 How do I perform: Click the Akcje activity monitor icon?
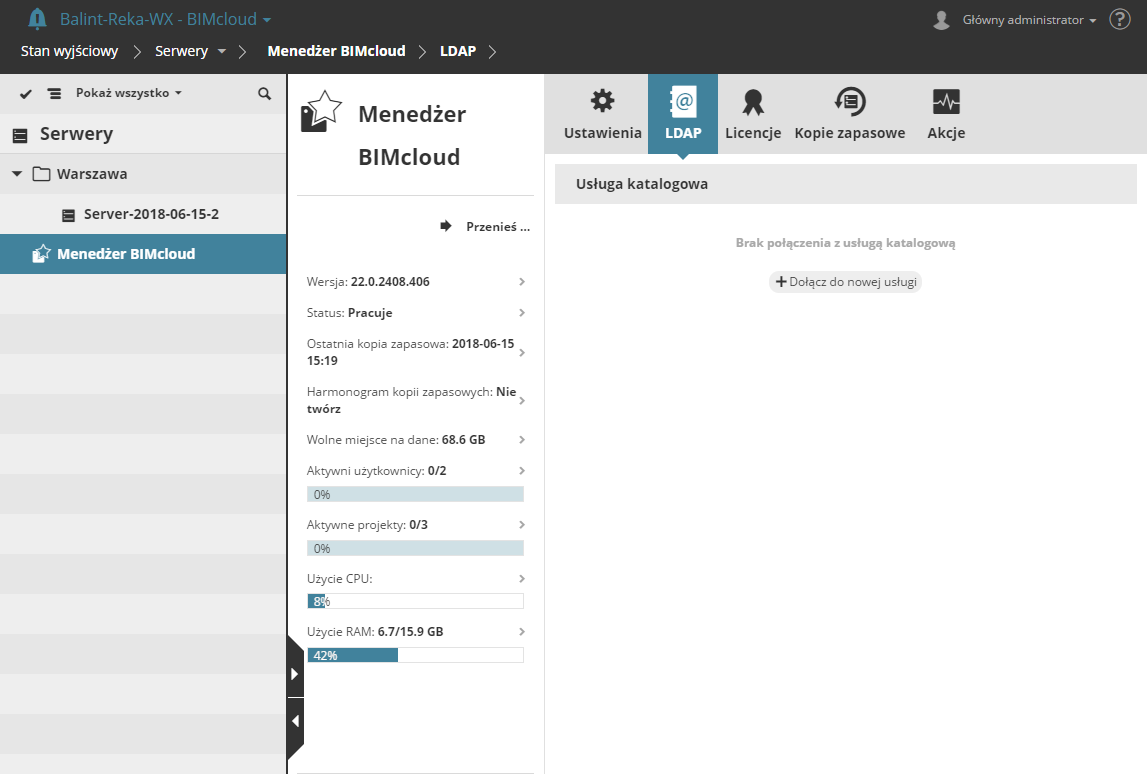click(x=945, y=100)
